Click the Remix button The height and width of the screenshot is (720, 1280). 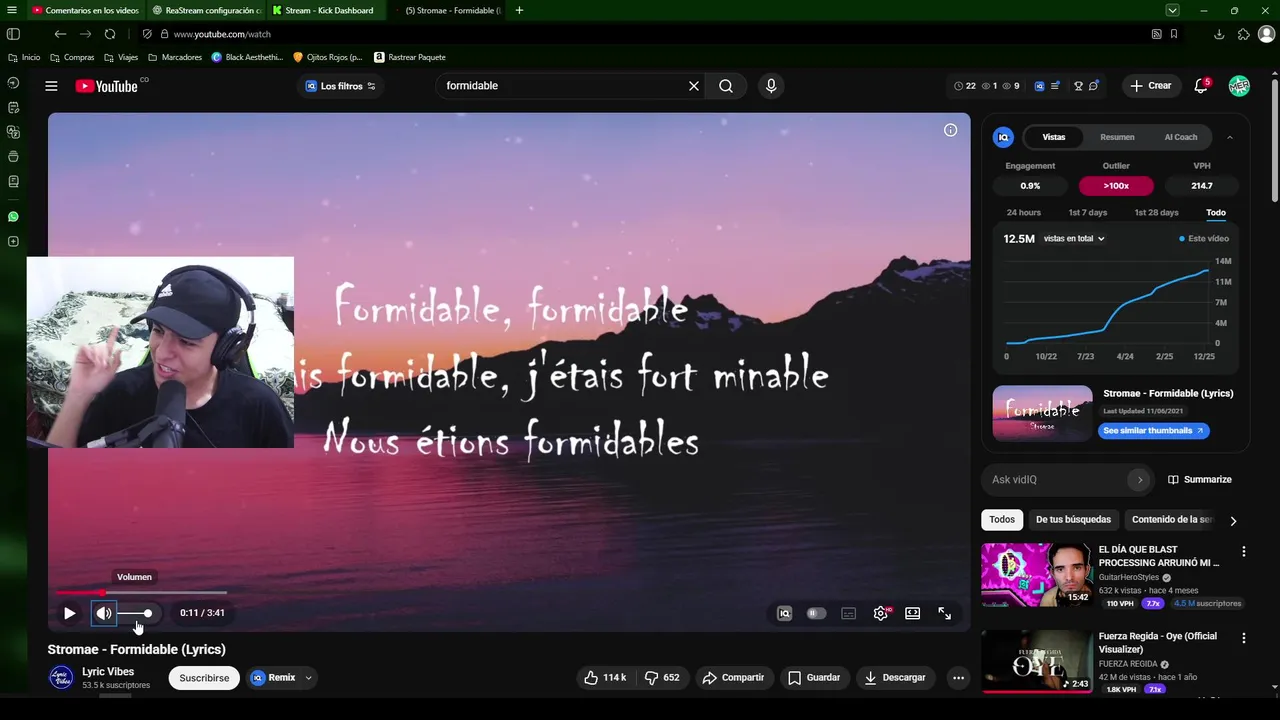click(x=273, y=678)
